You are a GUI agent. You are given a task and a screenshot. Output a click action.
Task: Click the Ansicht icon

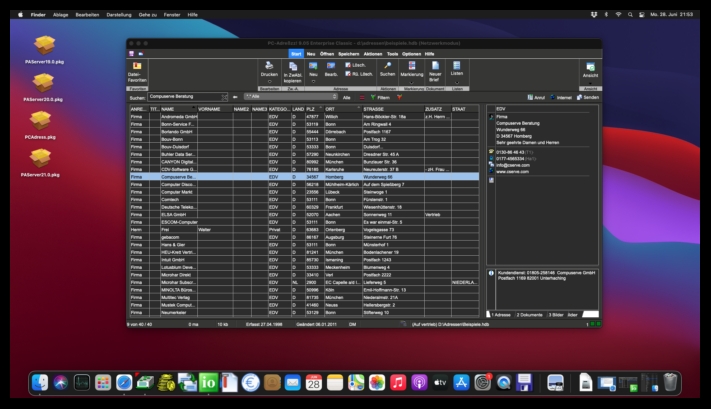click(x=590, y=67)
